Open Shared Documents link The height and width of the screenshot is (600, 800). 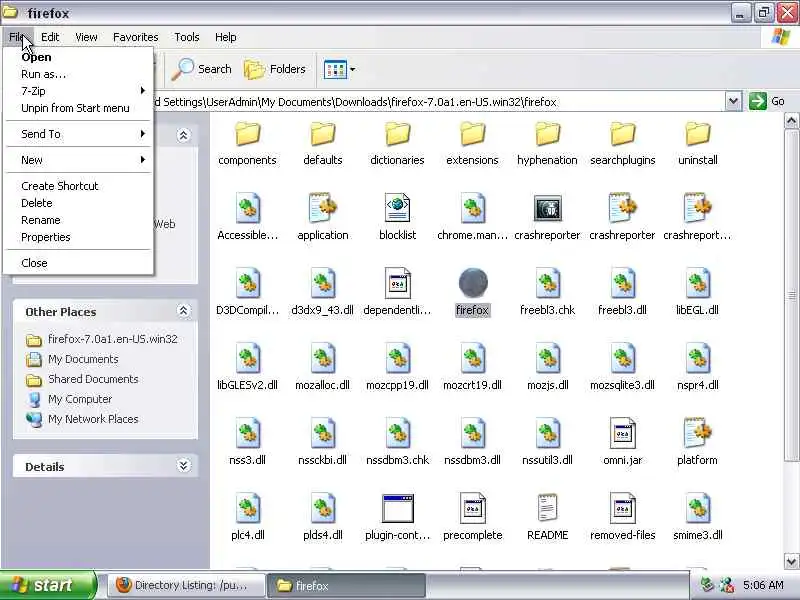click(x=93, y=379)
